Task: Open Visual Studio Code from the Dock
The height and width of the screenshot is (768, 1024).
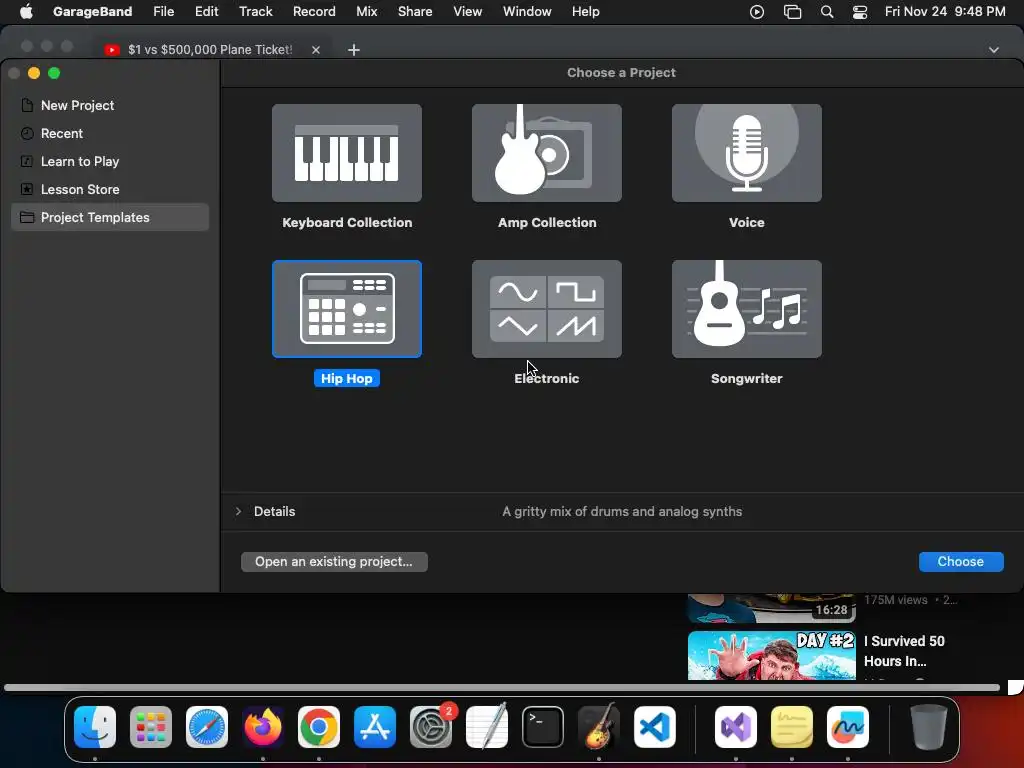Action: 654,727
